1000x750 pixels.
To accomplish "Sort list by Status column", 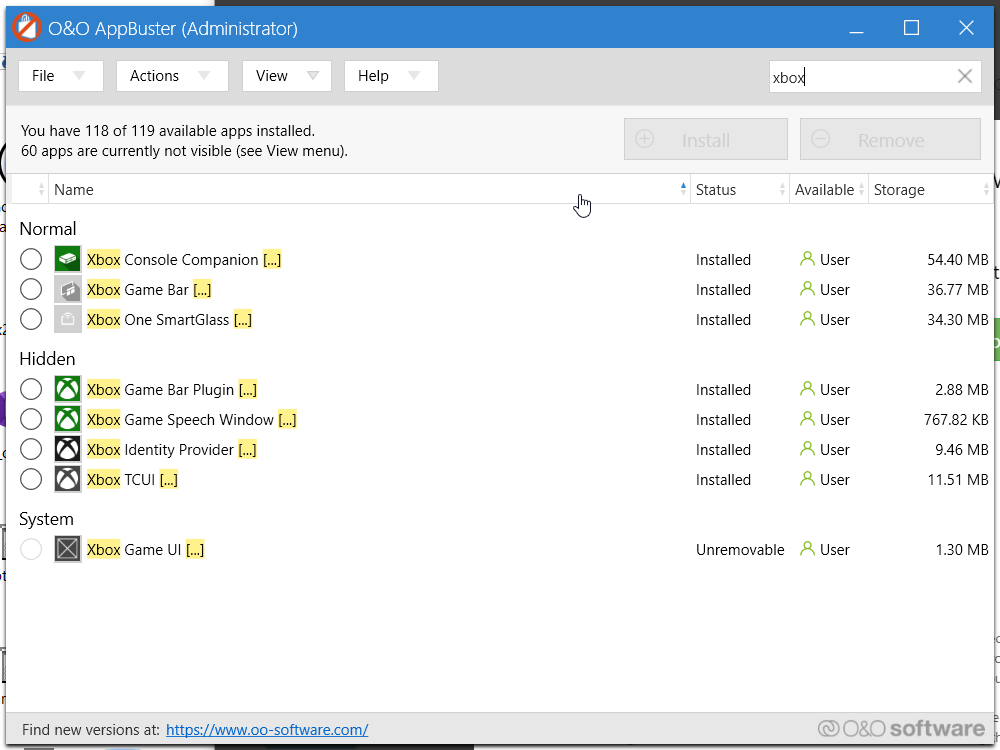I will point(740,189).
